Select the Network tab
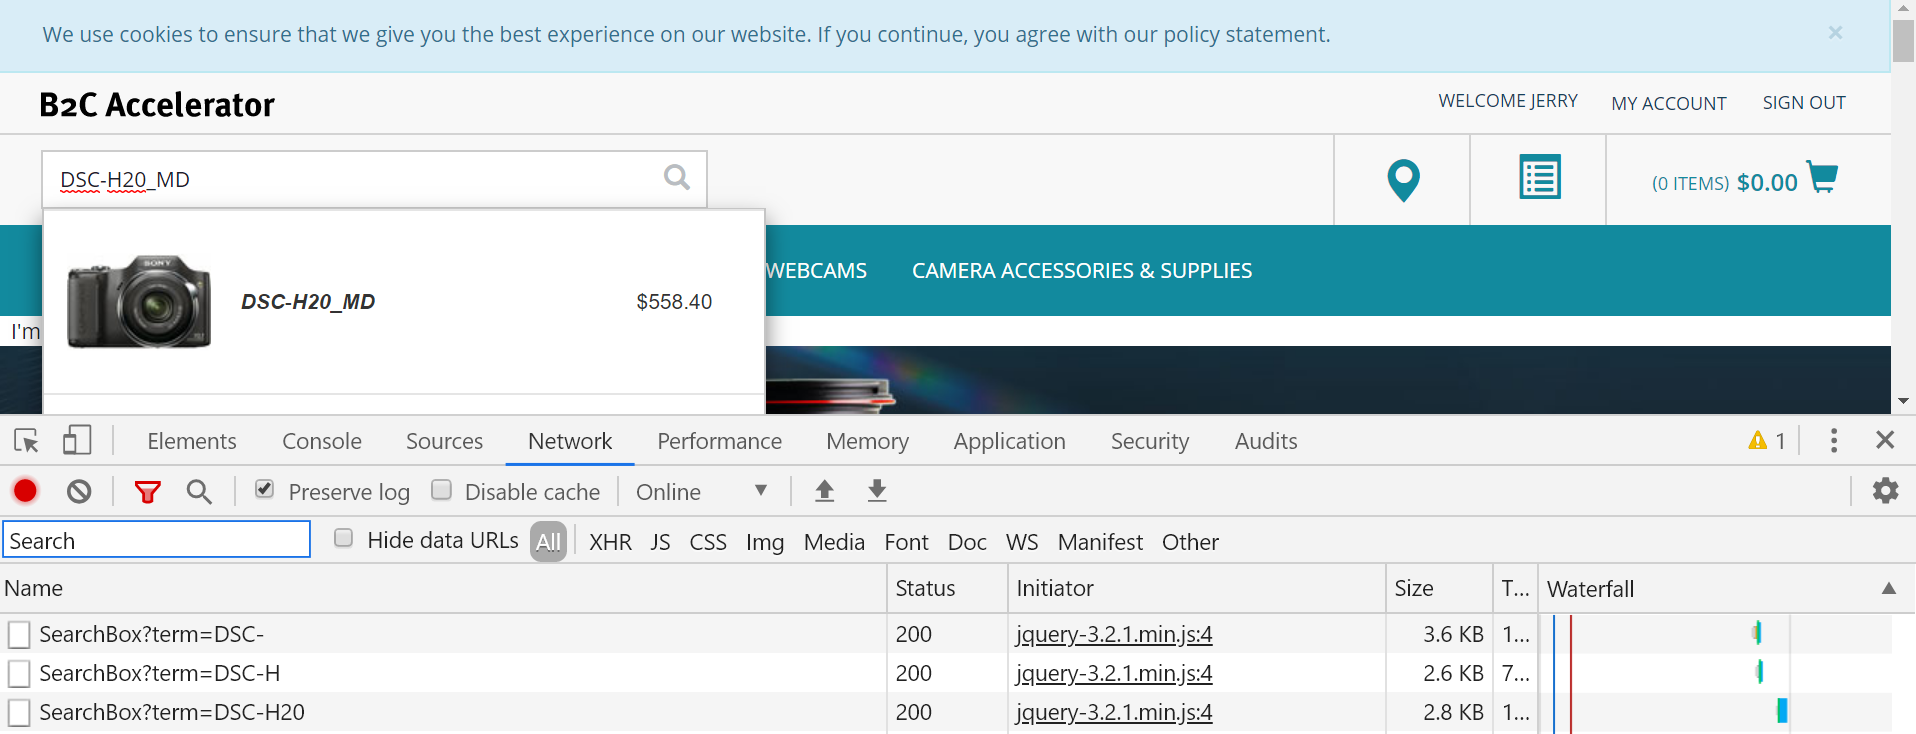 (570, 441)
